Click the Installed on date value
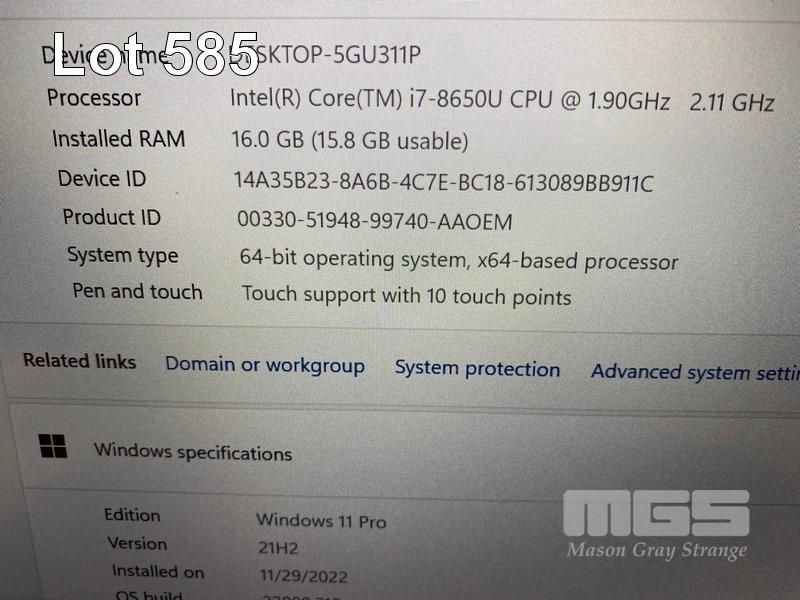 304,576
